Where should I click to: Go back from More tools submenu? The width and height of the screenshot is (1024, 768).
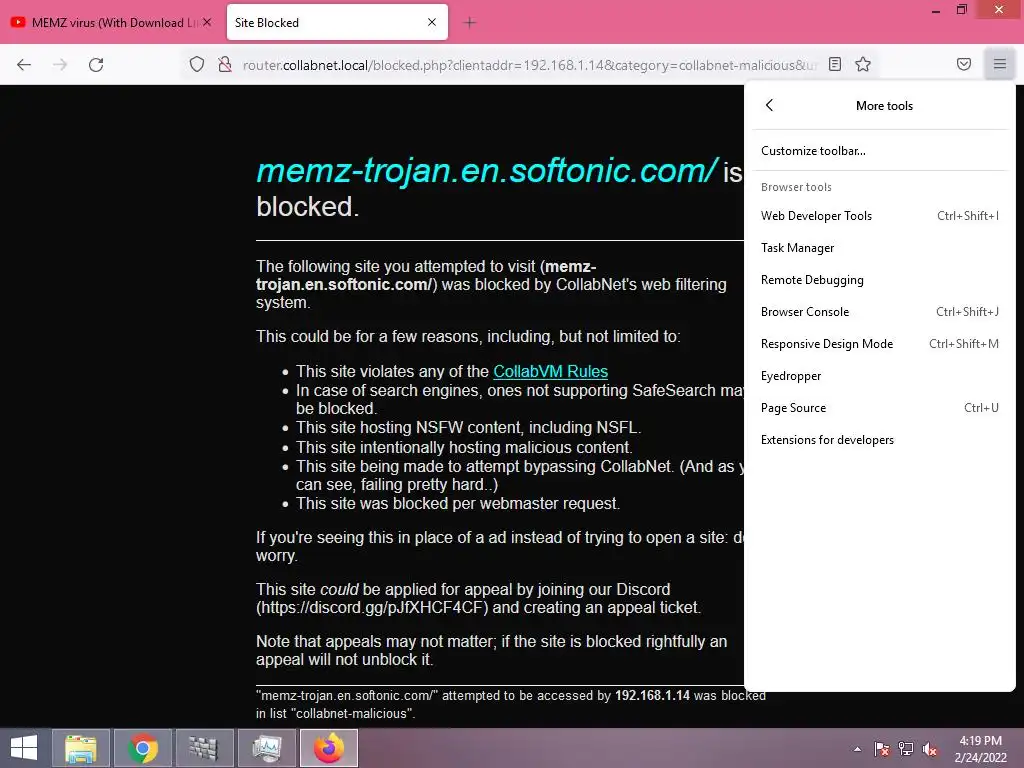pos(769,105)
